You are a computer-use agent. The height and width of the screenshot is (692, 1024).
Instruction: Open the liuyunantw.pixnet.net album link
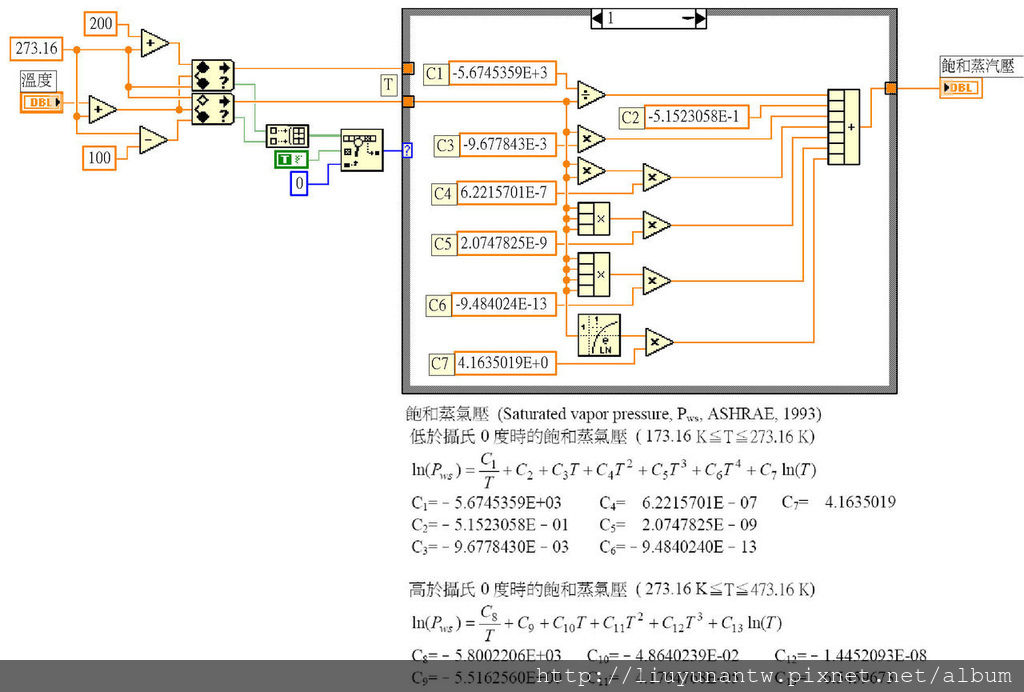pos(774,676)
